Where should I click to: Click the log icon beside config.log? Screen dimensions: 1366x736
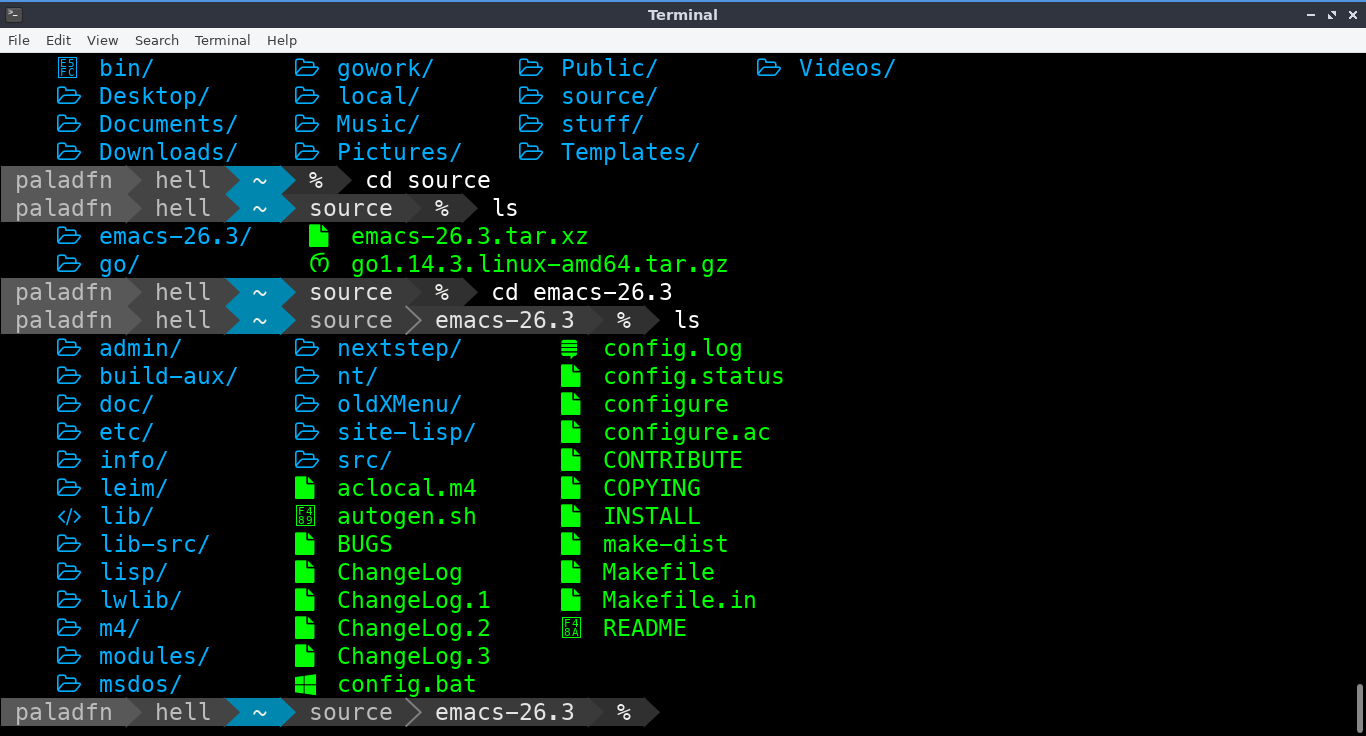(x=570, y=348)
